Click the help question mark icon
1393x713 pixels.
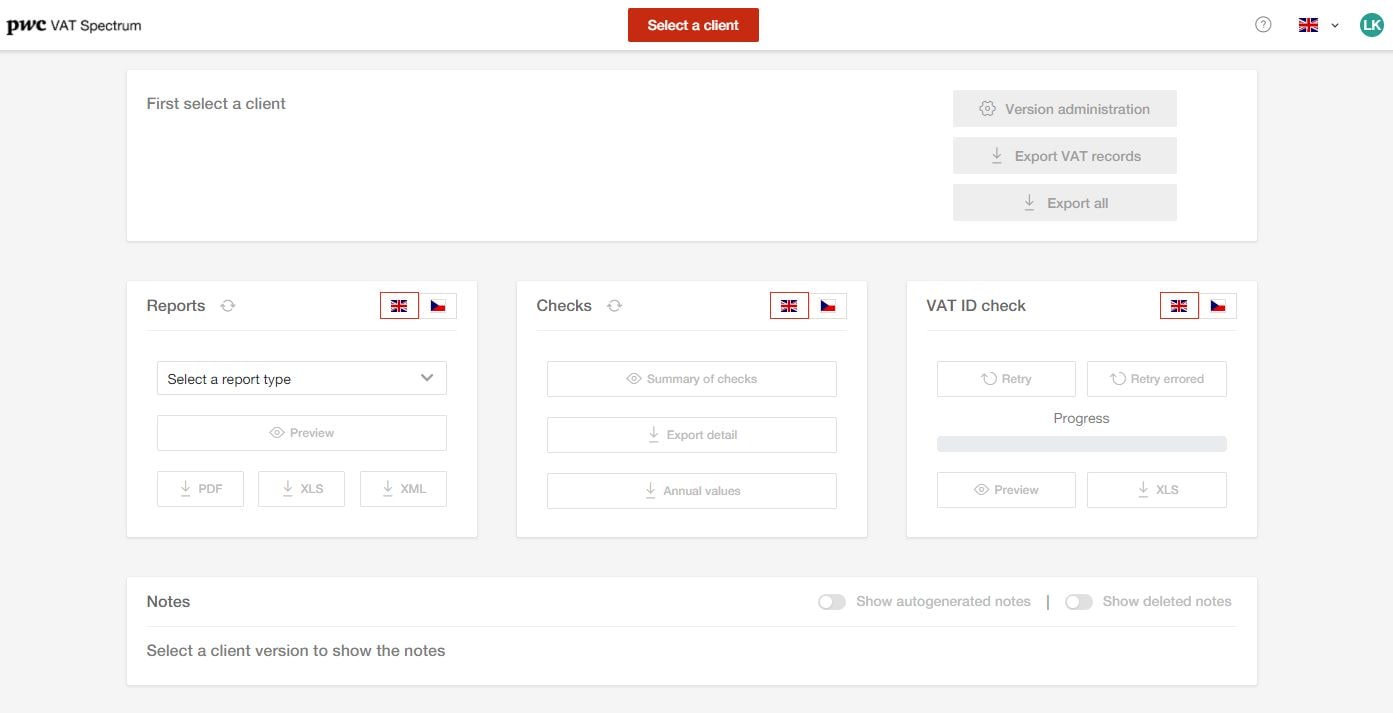point(1263,25)
